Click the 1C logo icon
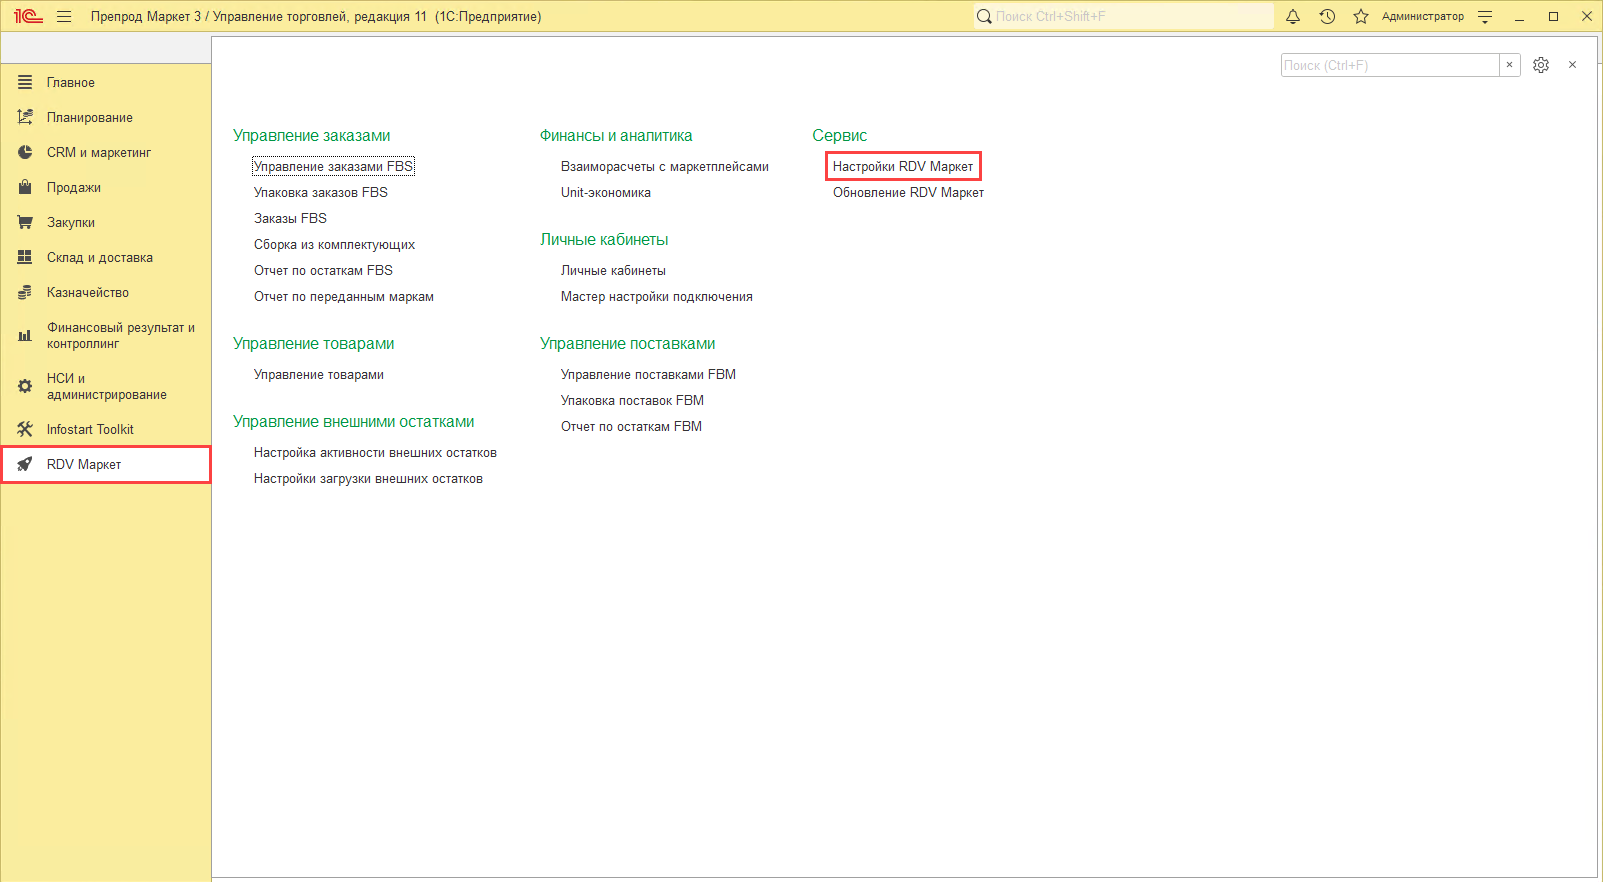 coord(27,16)
